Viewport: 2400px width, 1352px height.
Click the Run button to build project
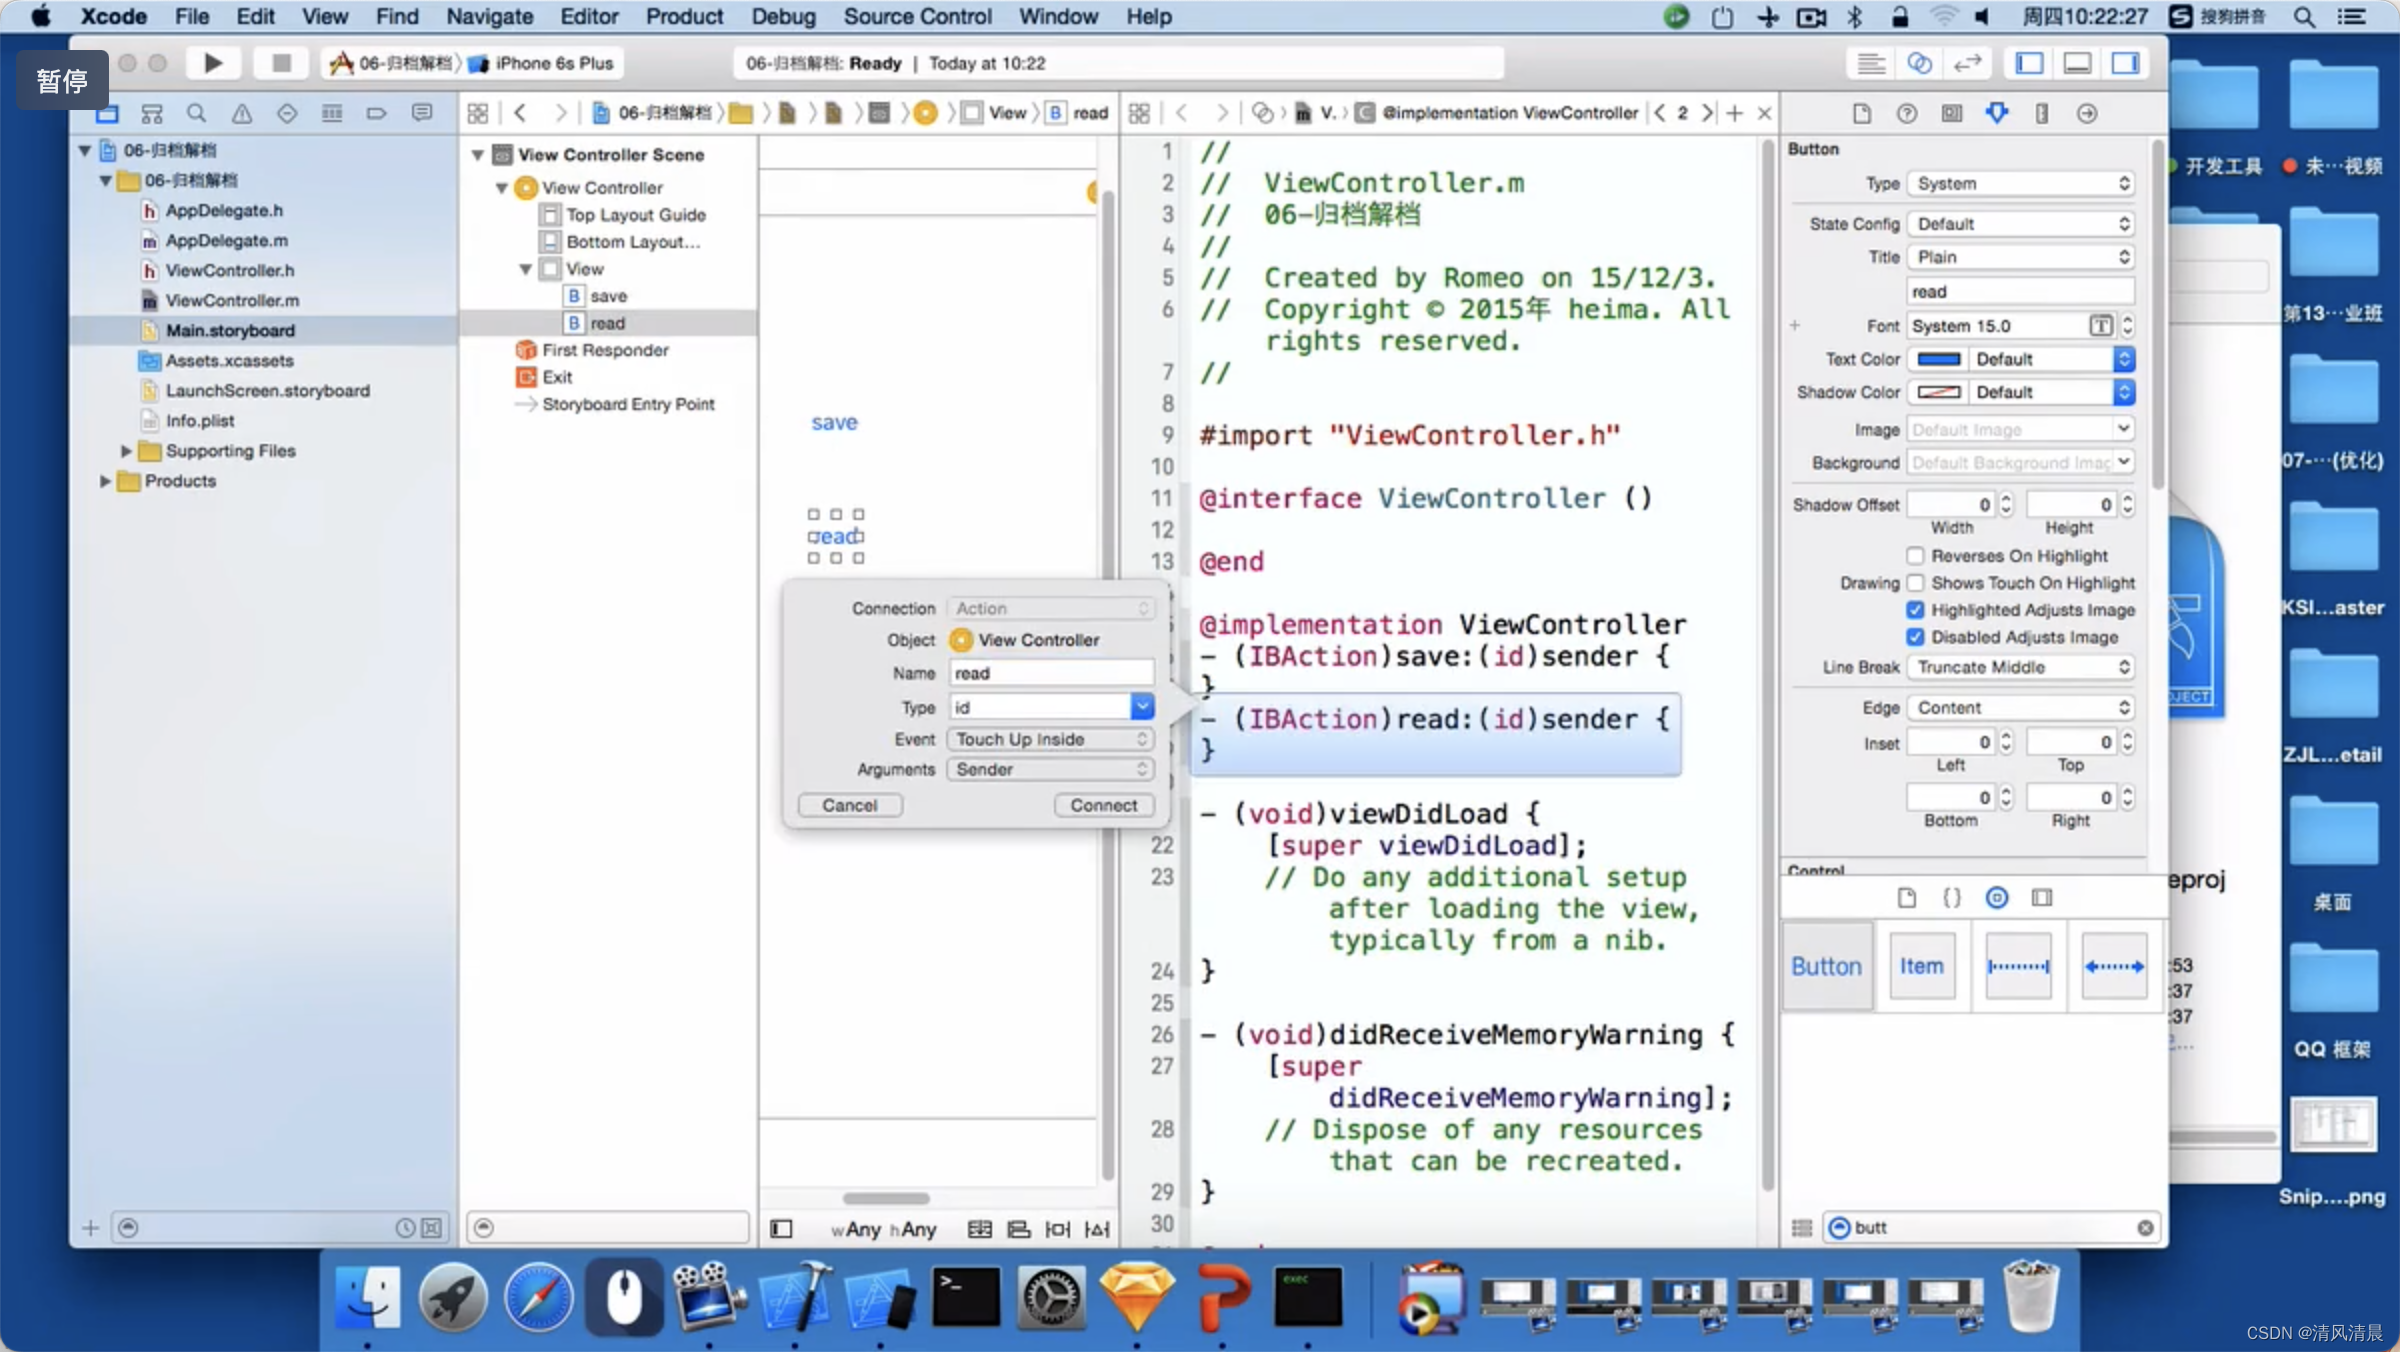tap(213, 63)
